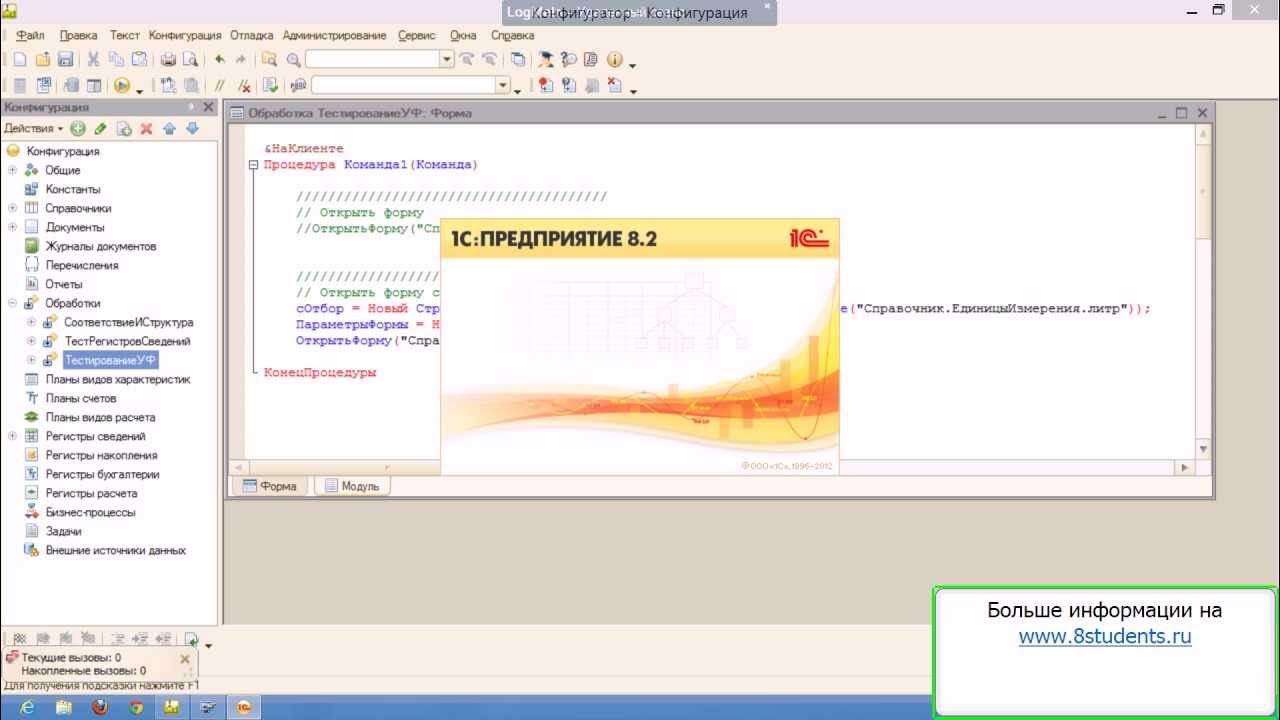Viewport: 1280px width, 720px height.
Task: Click the copy-object icon in Configuration panel toolbar
Action: (124, 128)
